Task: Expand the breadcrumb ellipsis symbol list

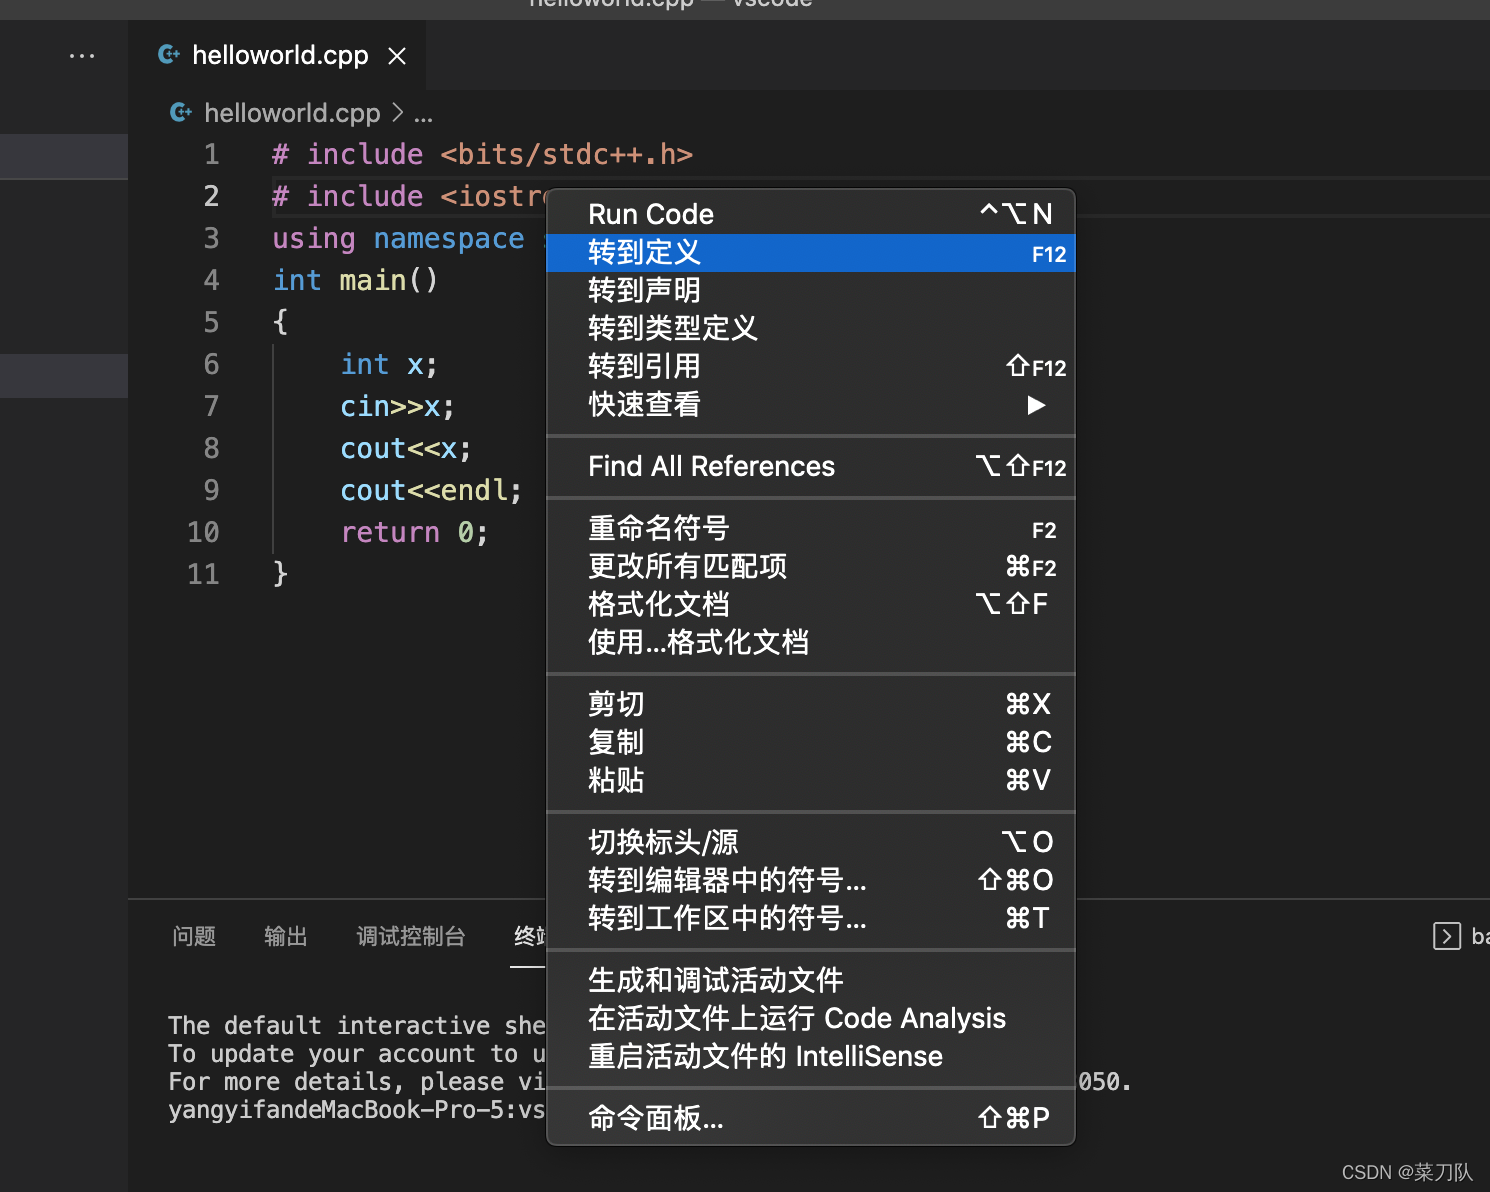Action: coord(424,115)
